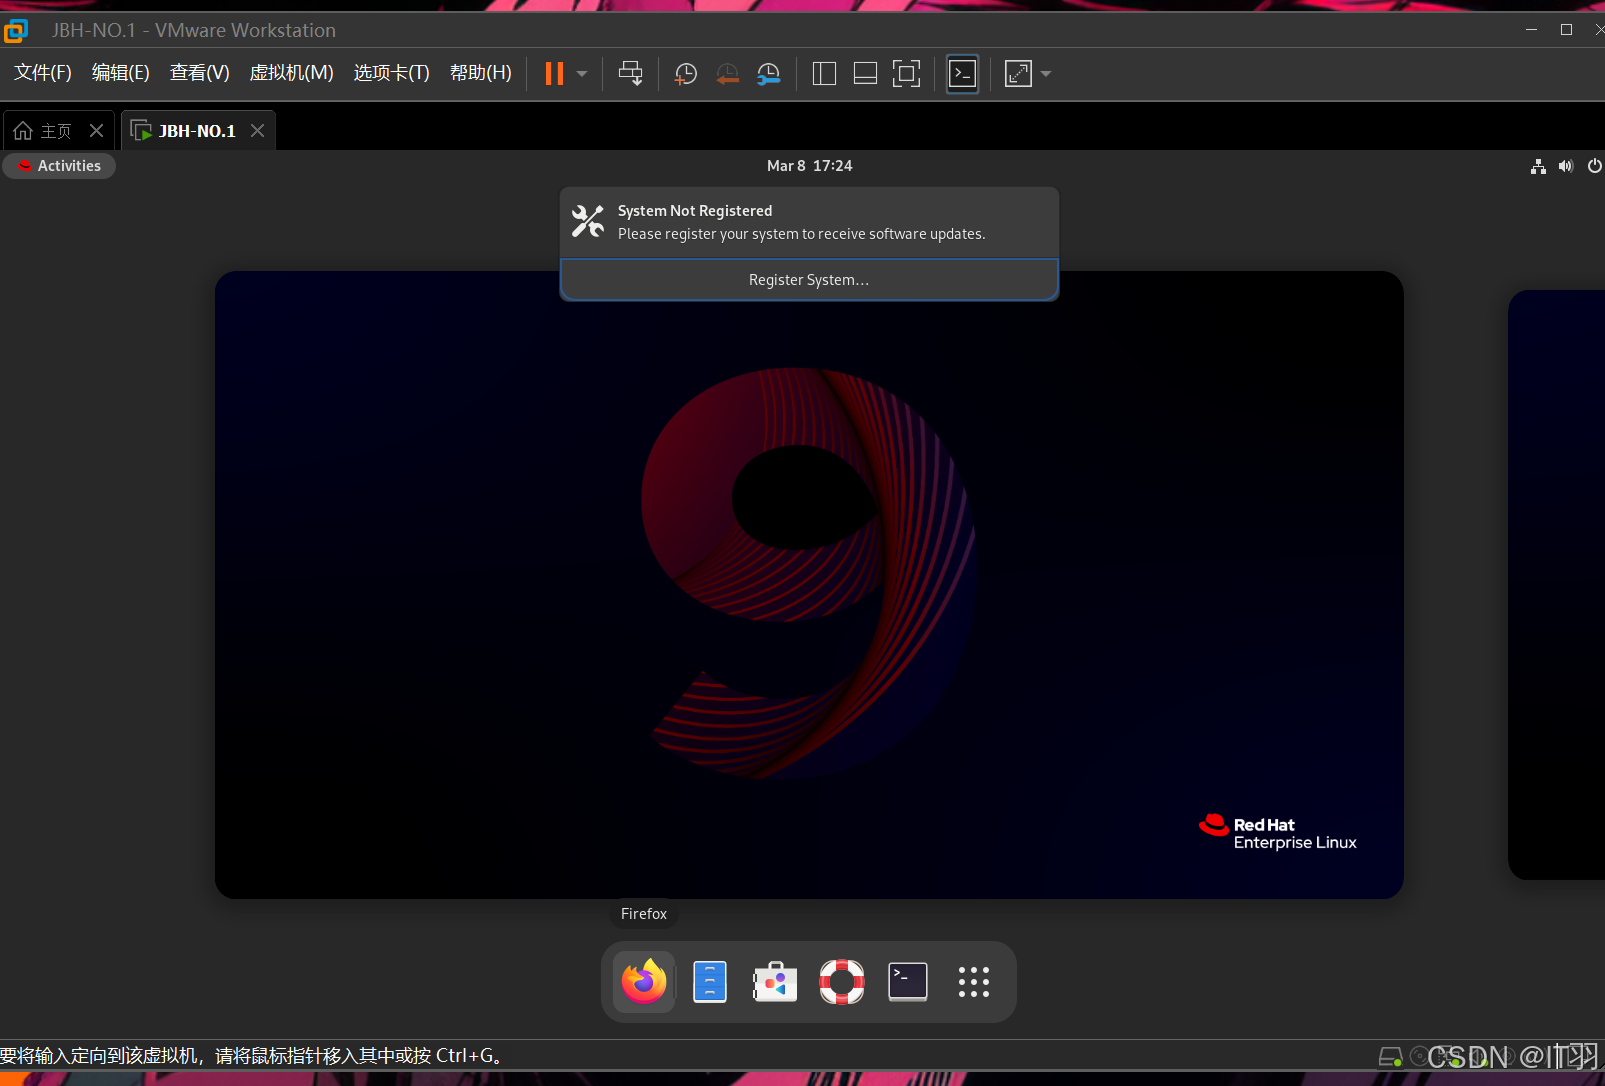Viewport: 1605px width, 1086px height.
Task: Select the main workspace thumbnail
Action: [x=809, y=585]
